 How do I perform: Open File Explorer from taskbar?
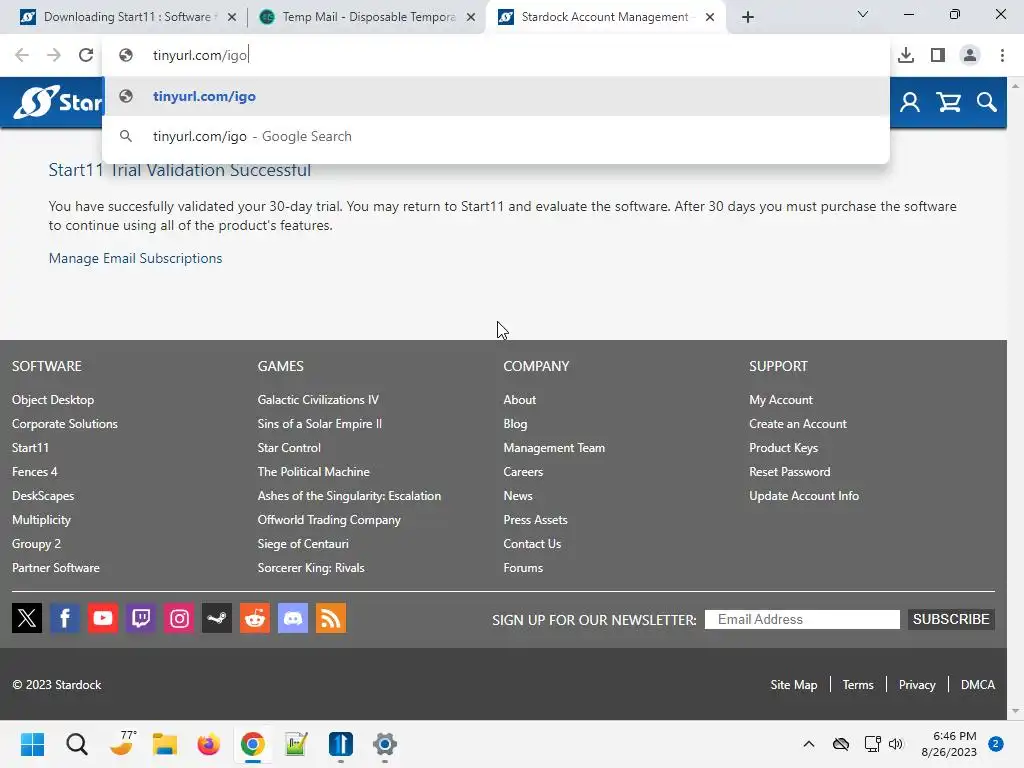coord(165,744)
